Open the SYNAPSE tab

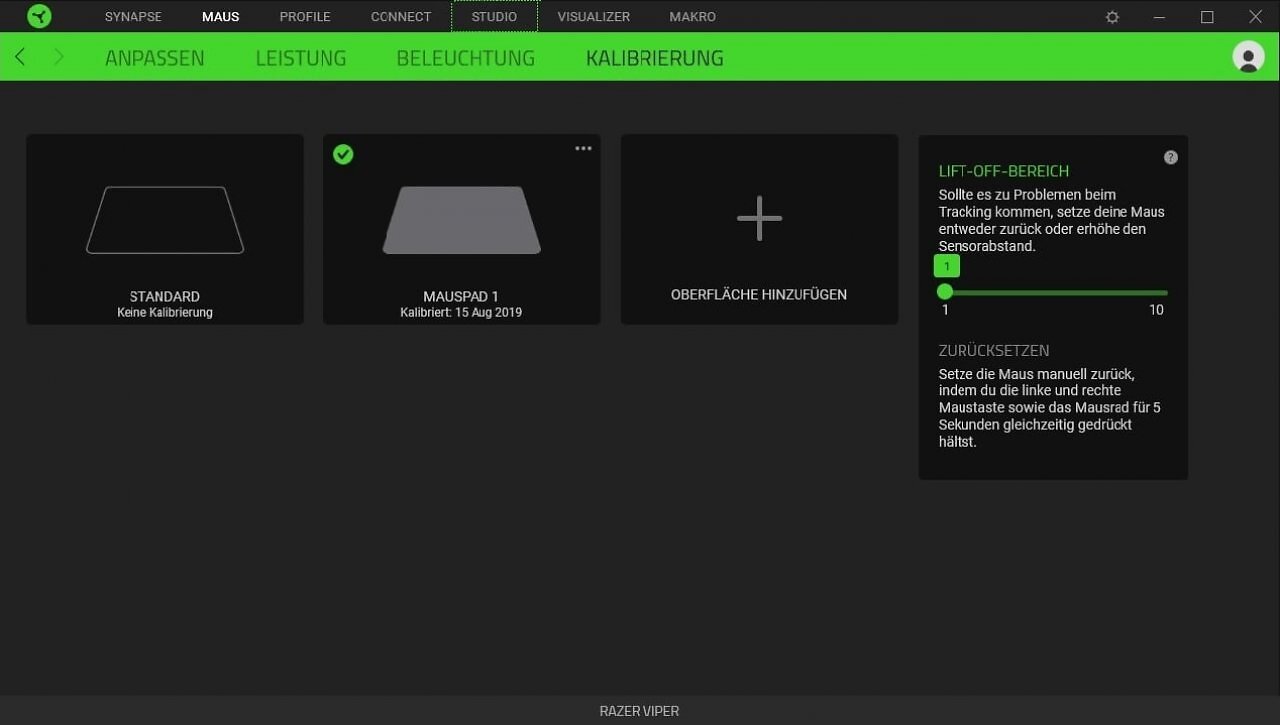133,17
